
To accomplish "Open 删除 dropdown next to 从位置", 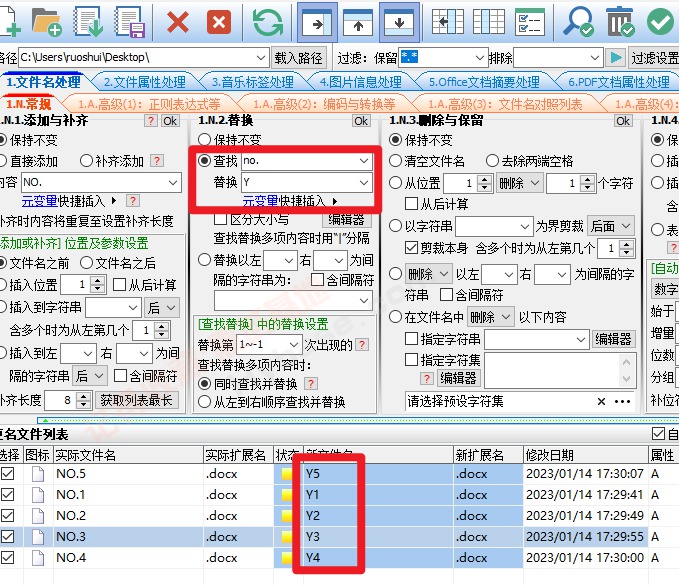I will click(519, 183).
